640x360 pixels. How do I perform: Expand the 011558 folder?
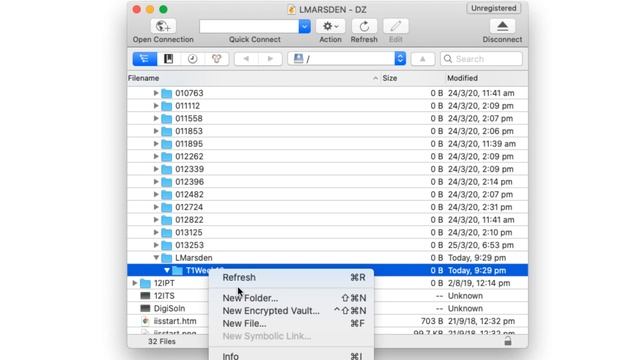tap(156, 118)
